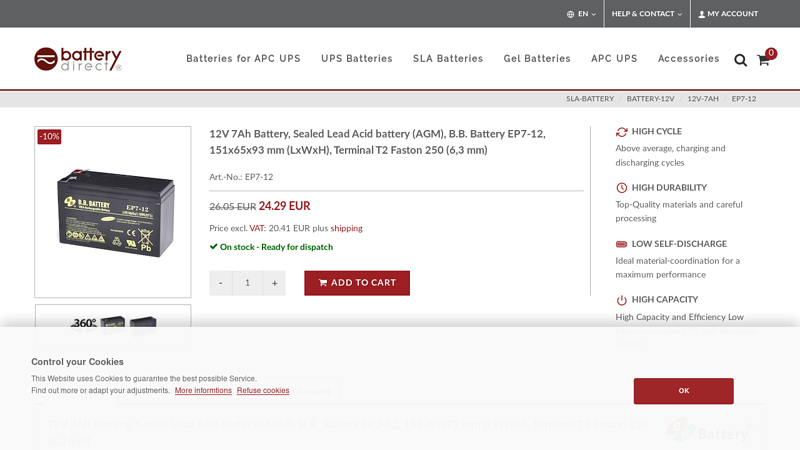Open the EN language dropdown

(581, 14)
